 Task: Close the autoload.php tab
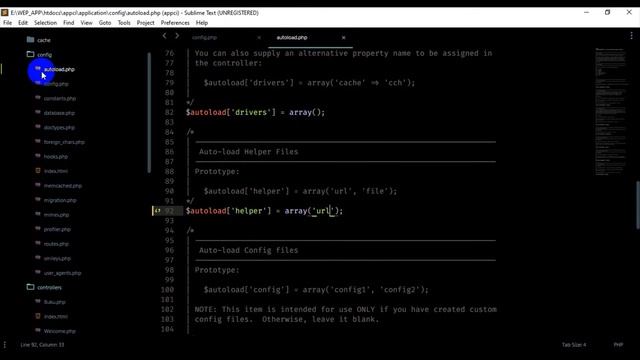click(x=343, y=38)
